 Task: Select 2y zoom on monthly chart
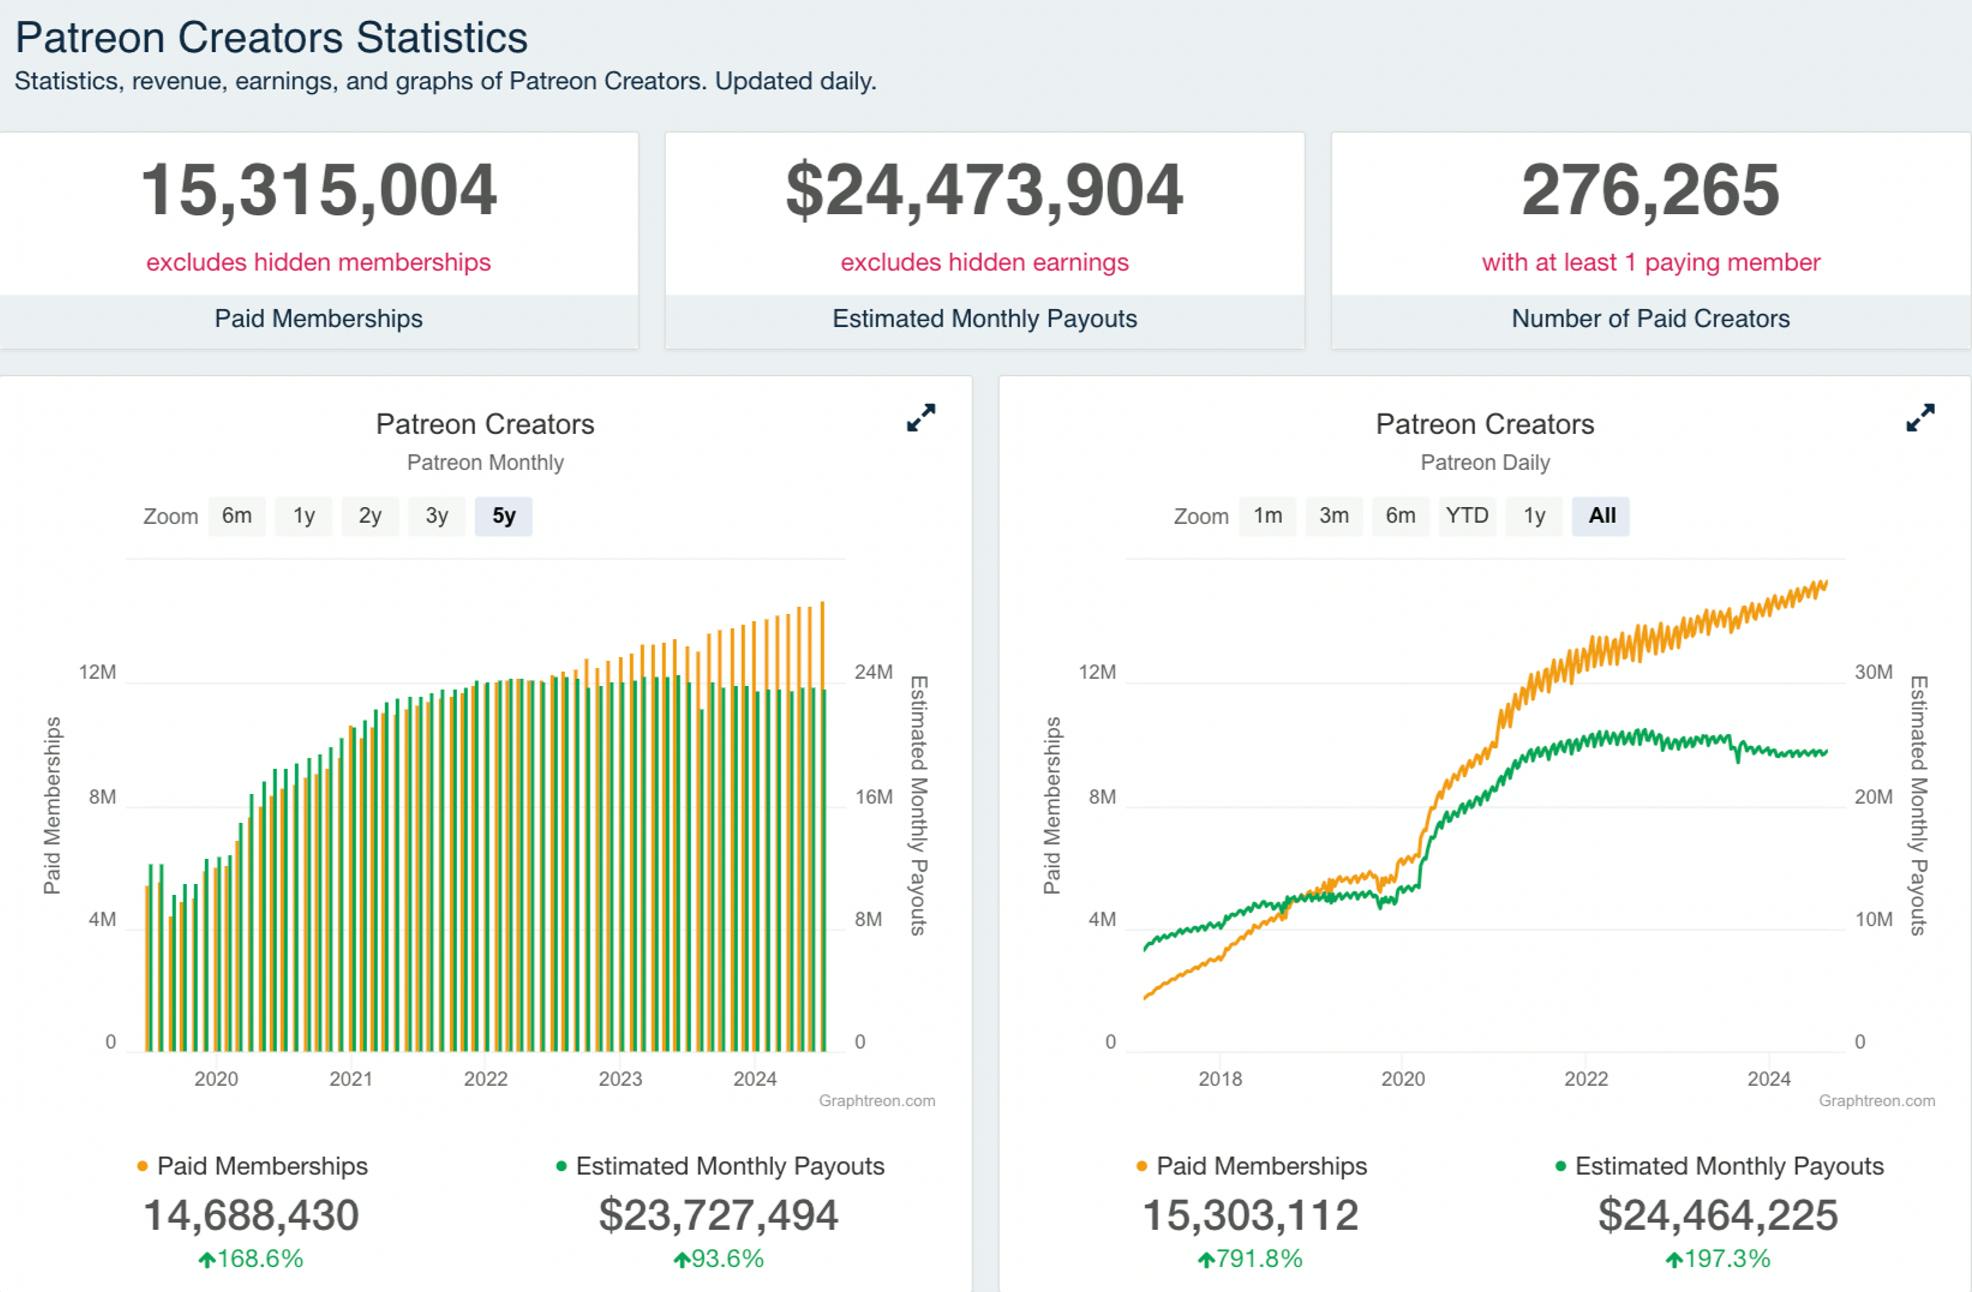click(x=370, y=516)
